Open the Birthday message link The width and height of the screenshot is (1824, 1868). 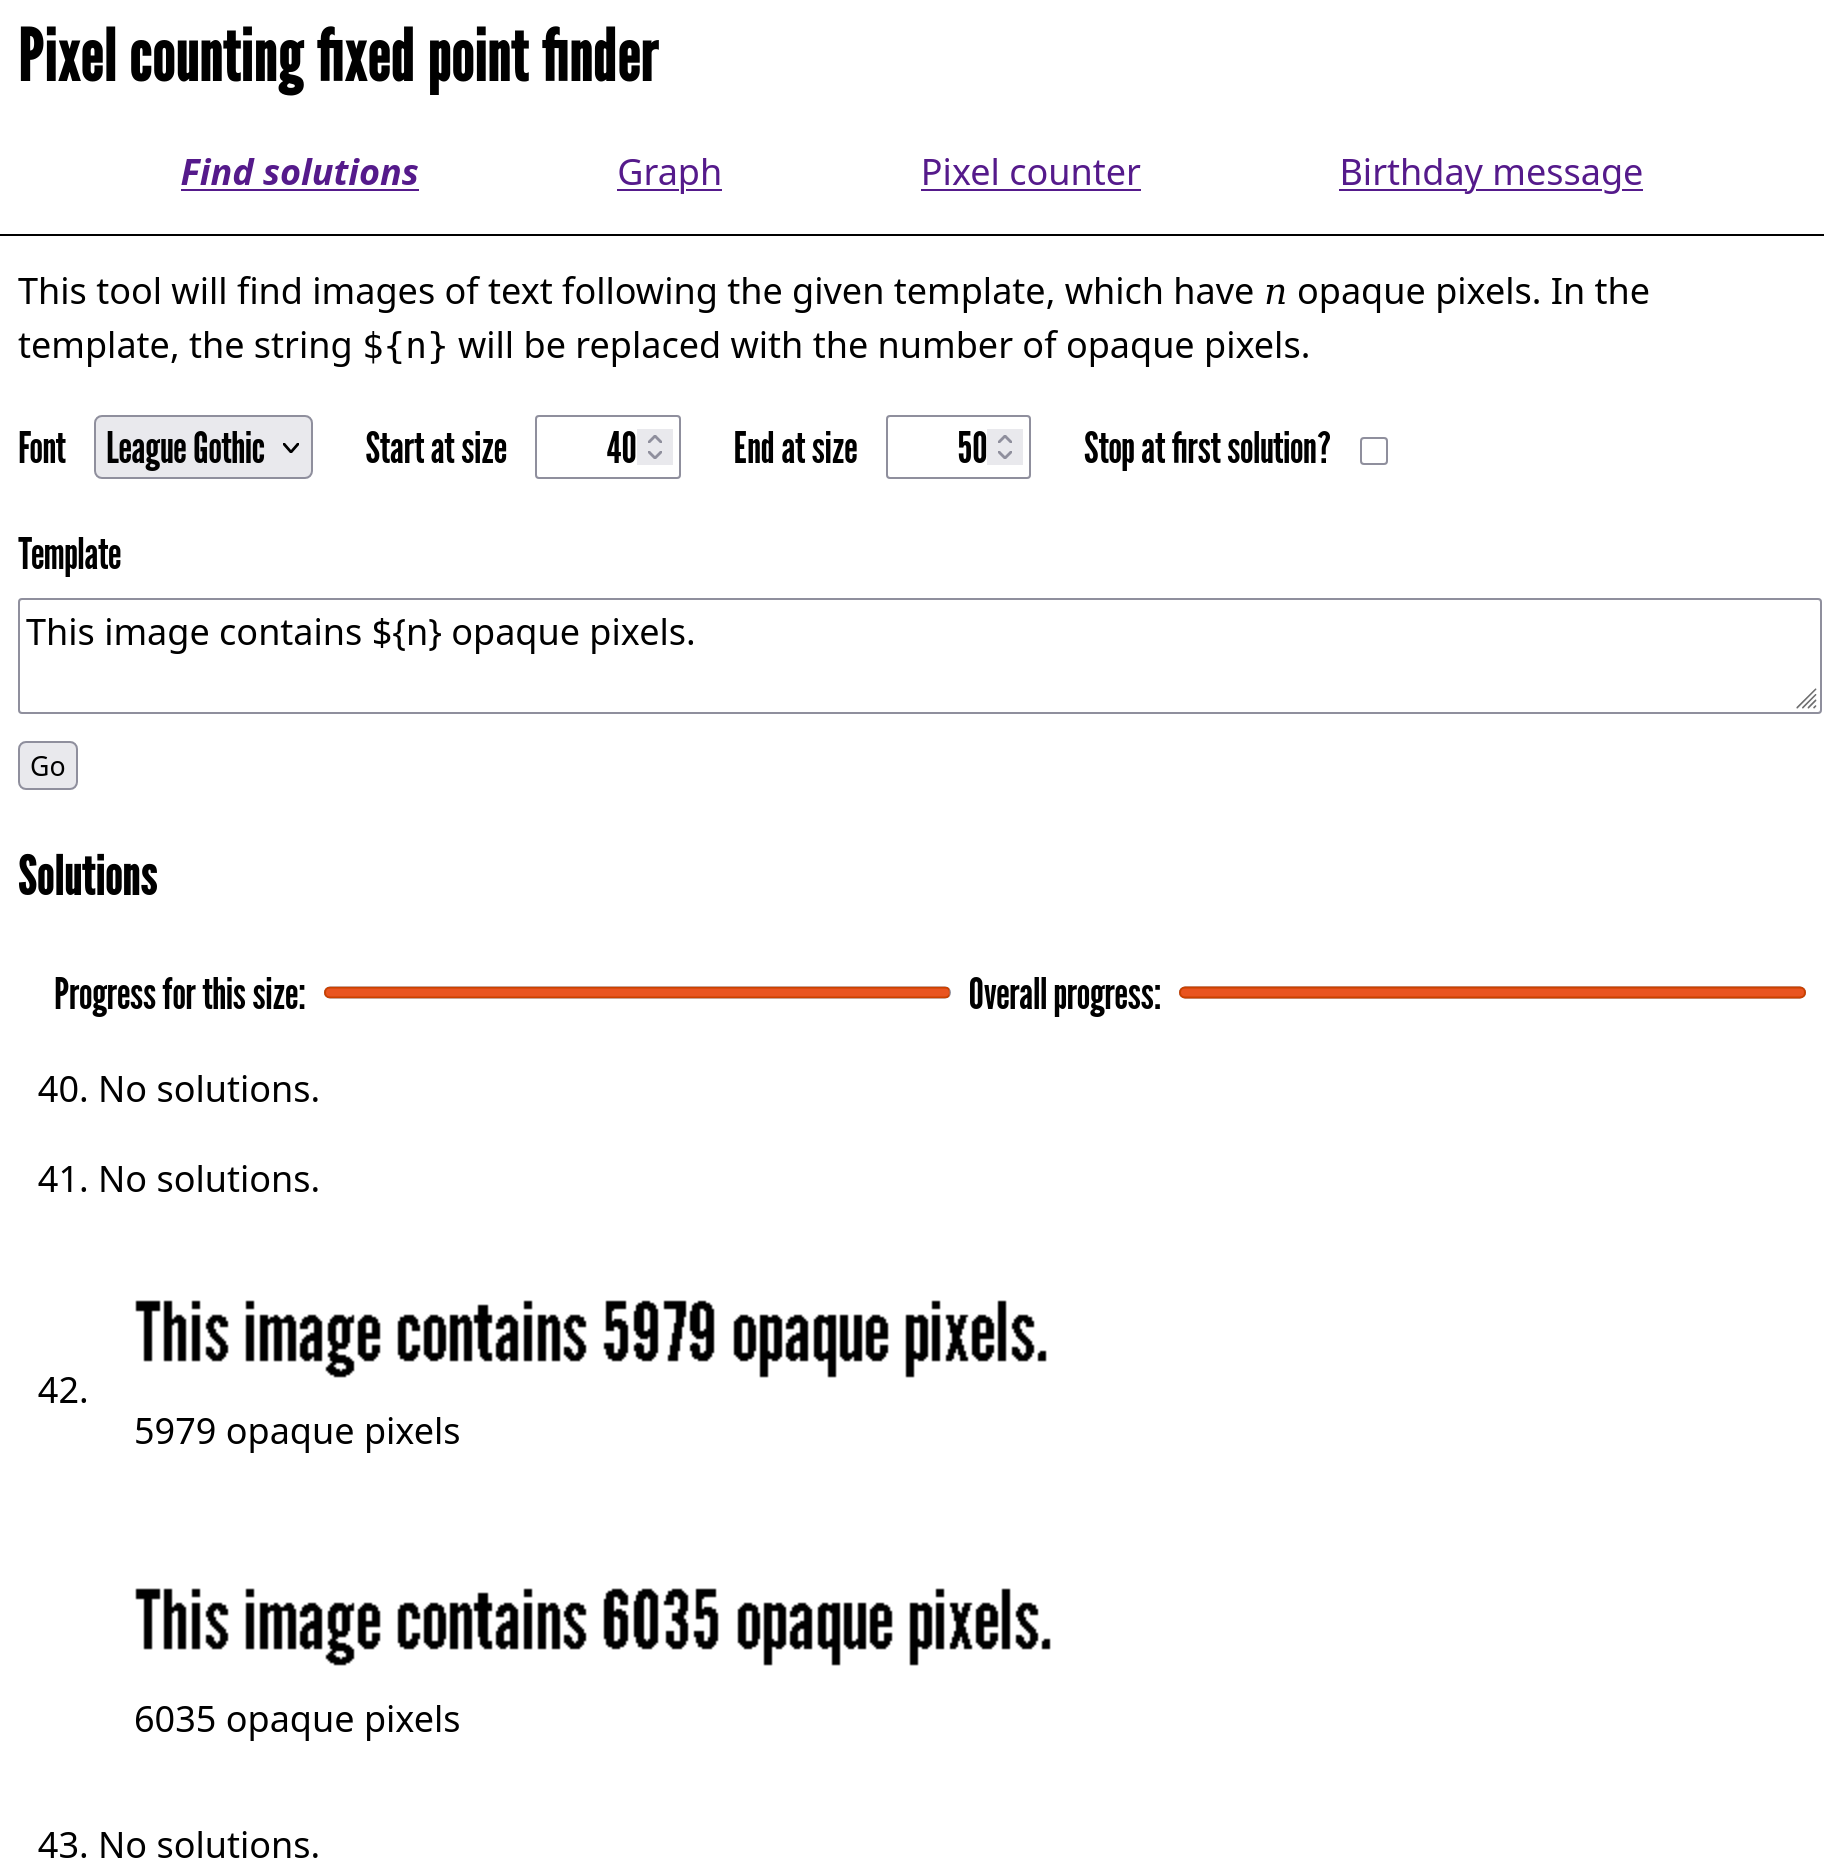tap(1490, 173)
